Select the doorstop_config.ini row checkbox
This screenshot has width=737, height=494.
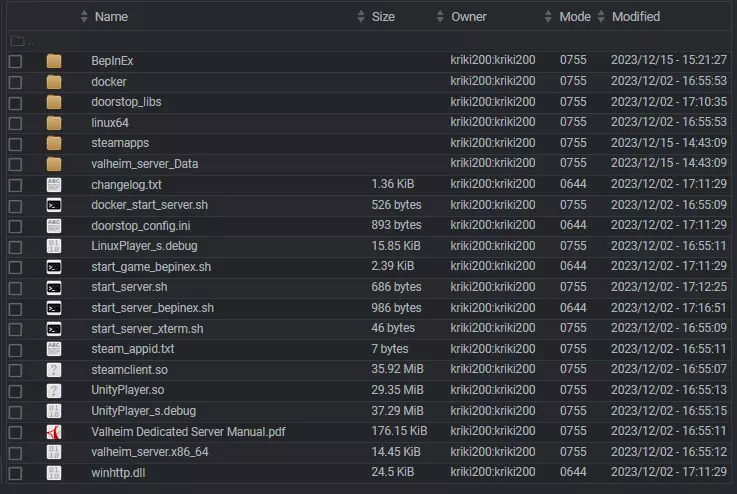pyautogui.click(x=15, y=226)
